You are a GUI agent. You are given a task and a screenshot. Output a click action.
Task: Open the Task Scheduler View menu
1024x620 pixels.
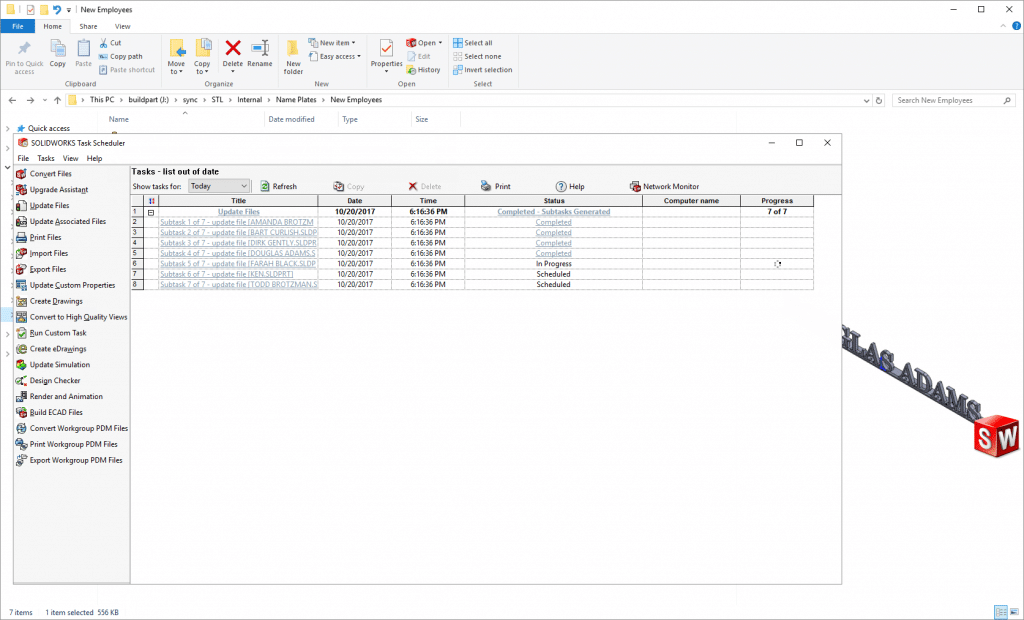click(71, 158)
